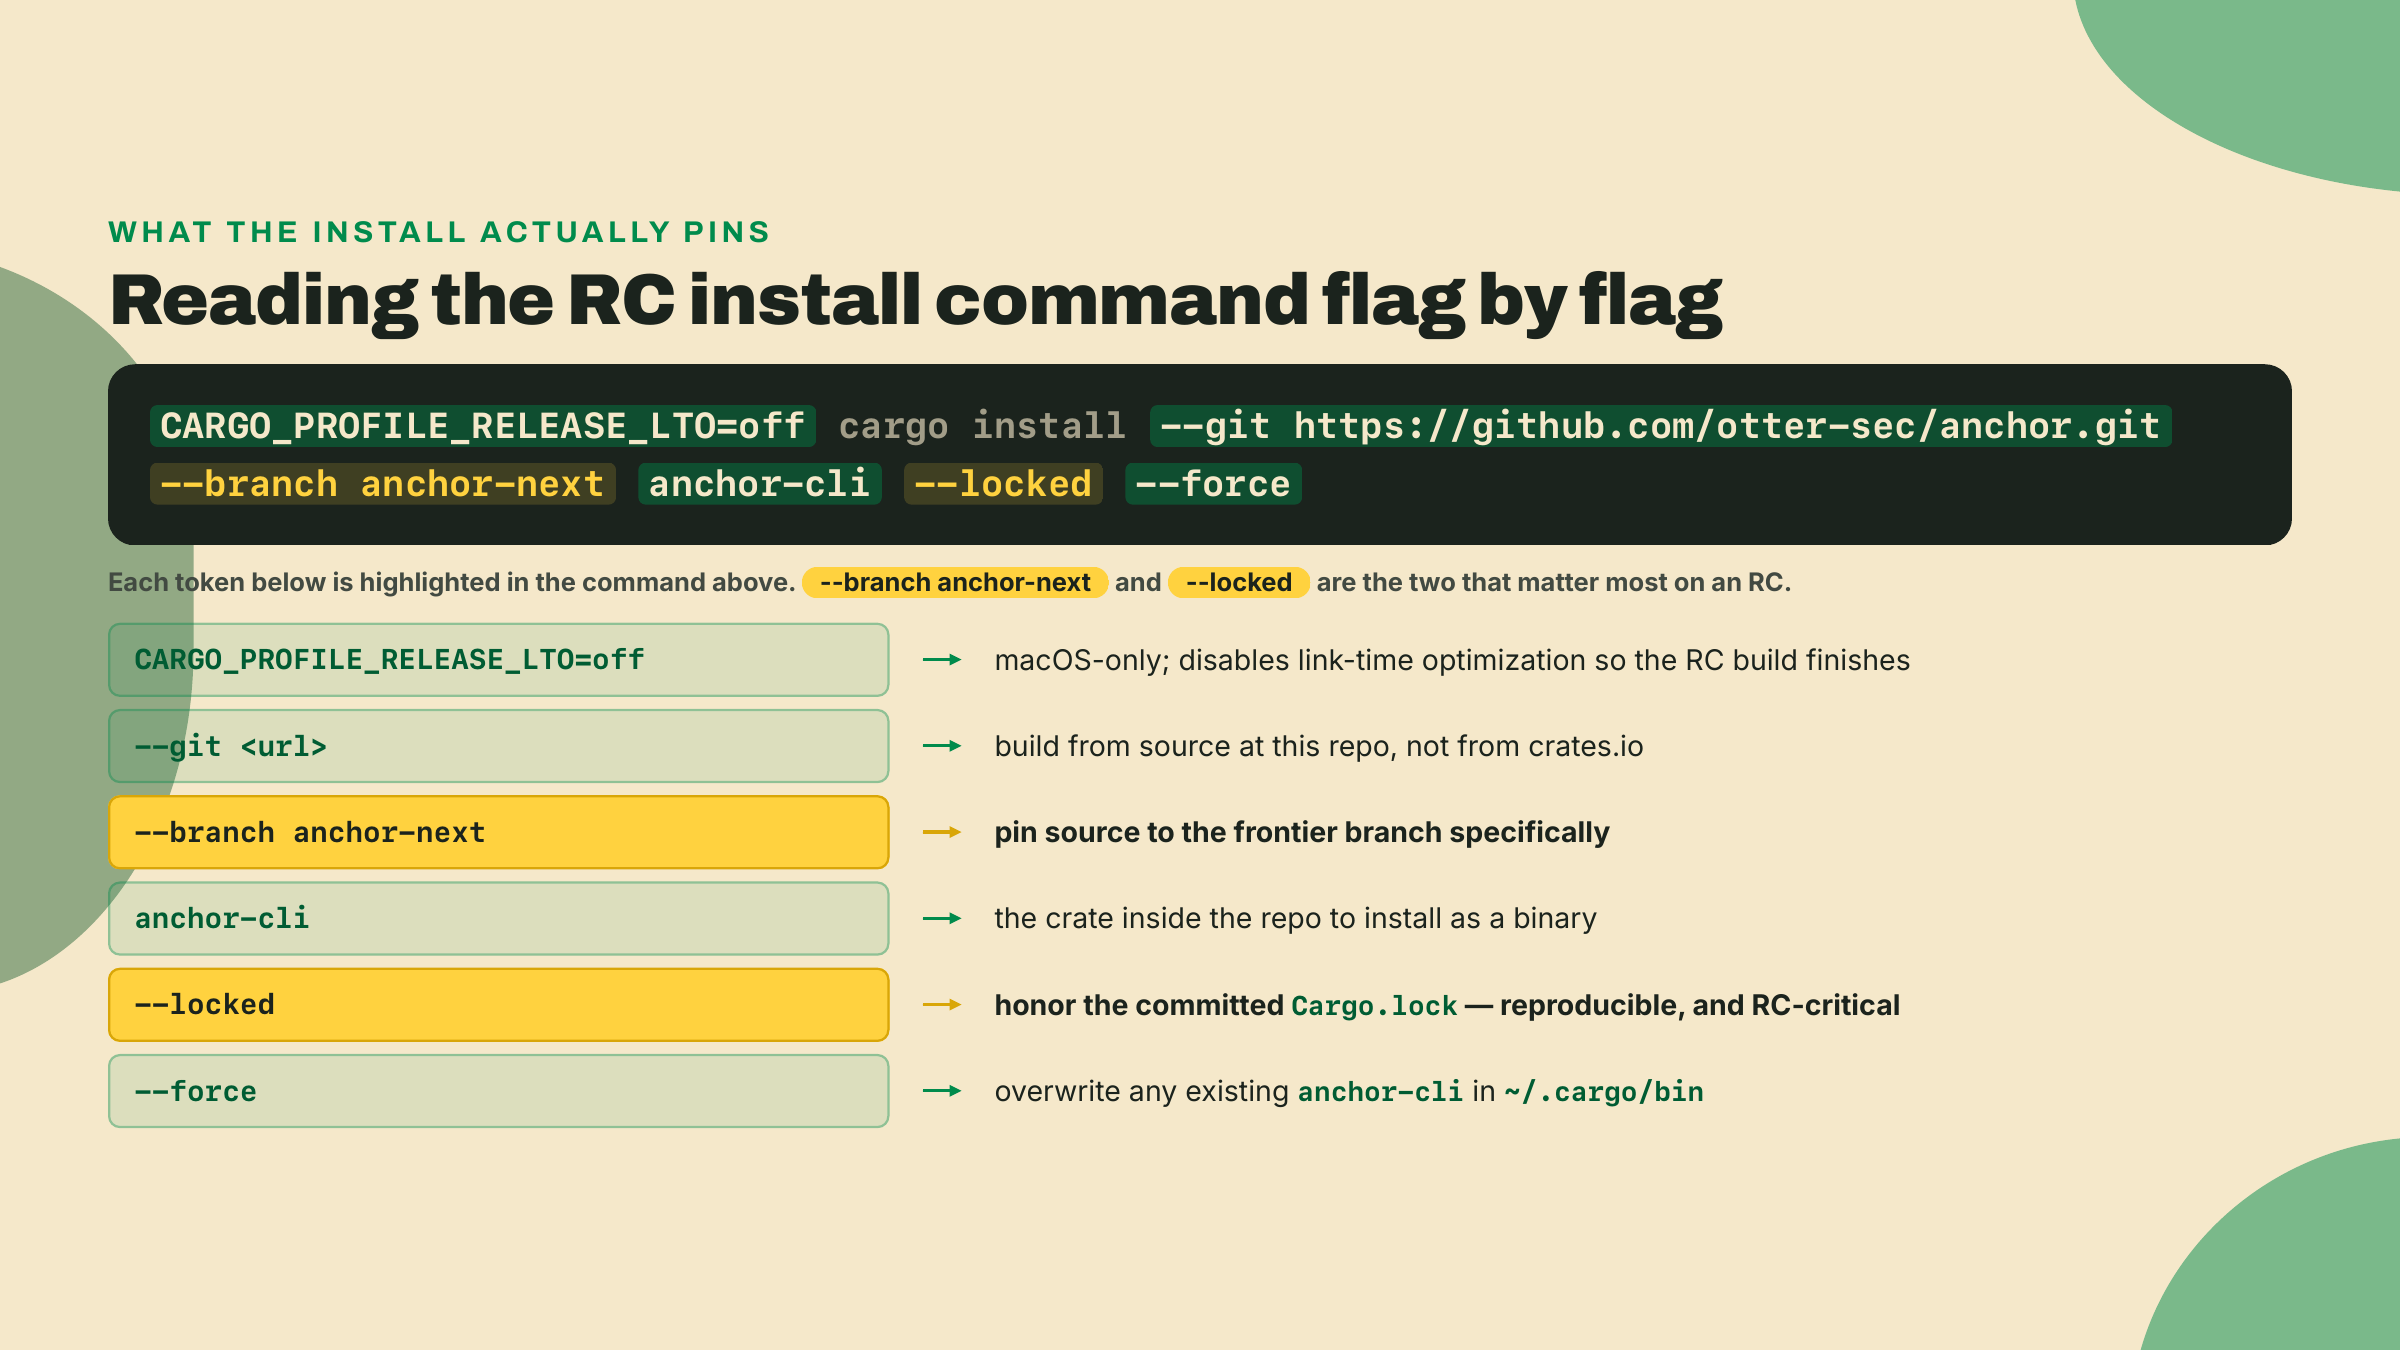
Task: Select the CARGO_PROFILE_RELEASE_LTO=off token in the command block
Action: click(483, 426)
